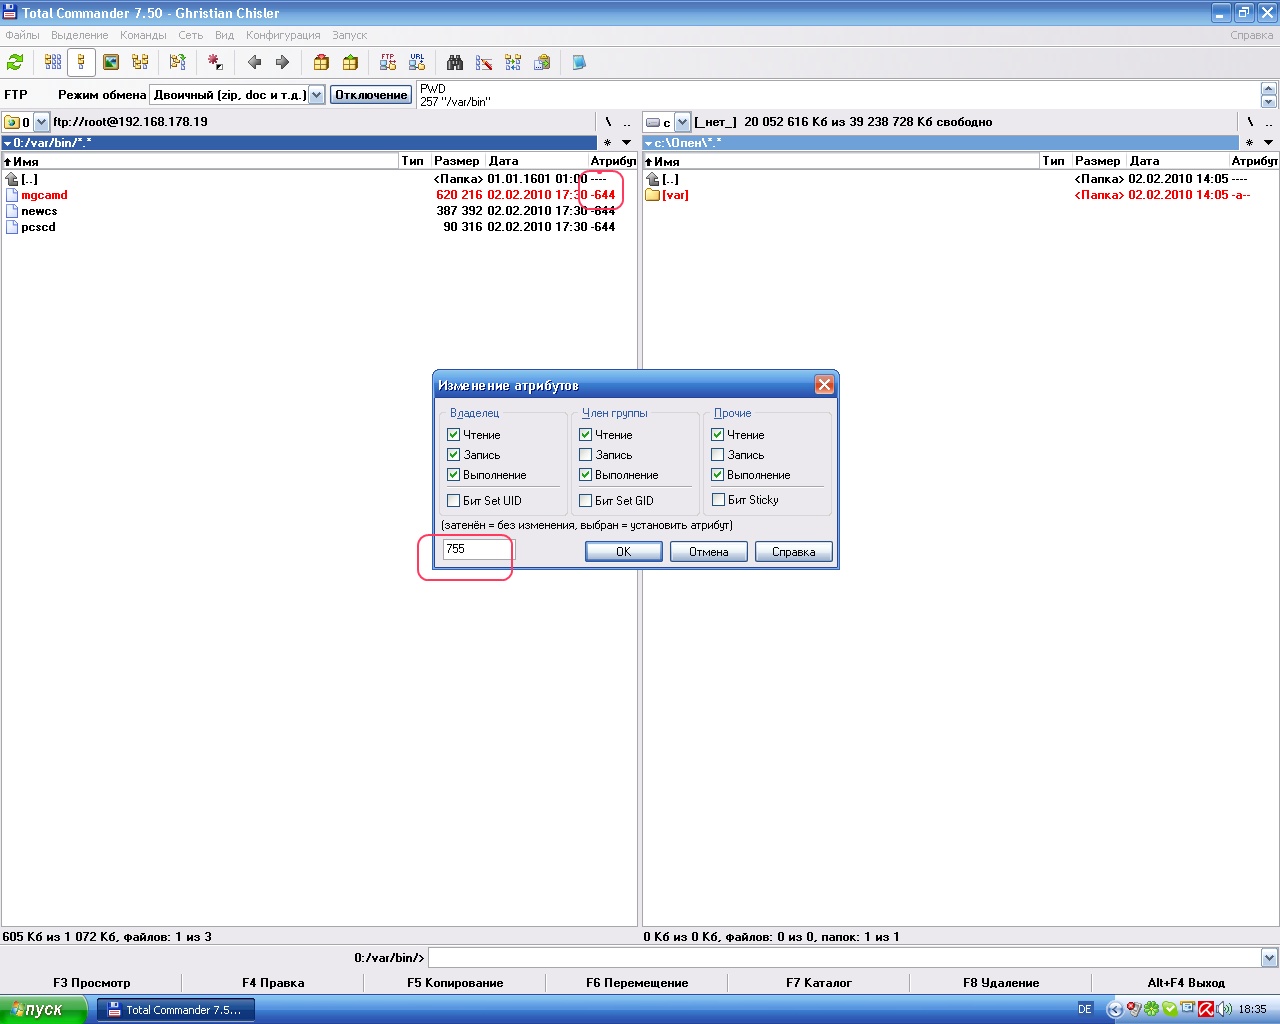
Task: Click Отключение to disconnect FTP
Action: click(371, 95)
